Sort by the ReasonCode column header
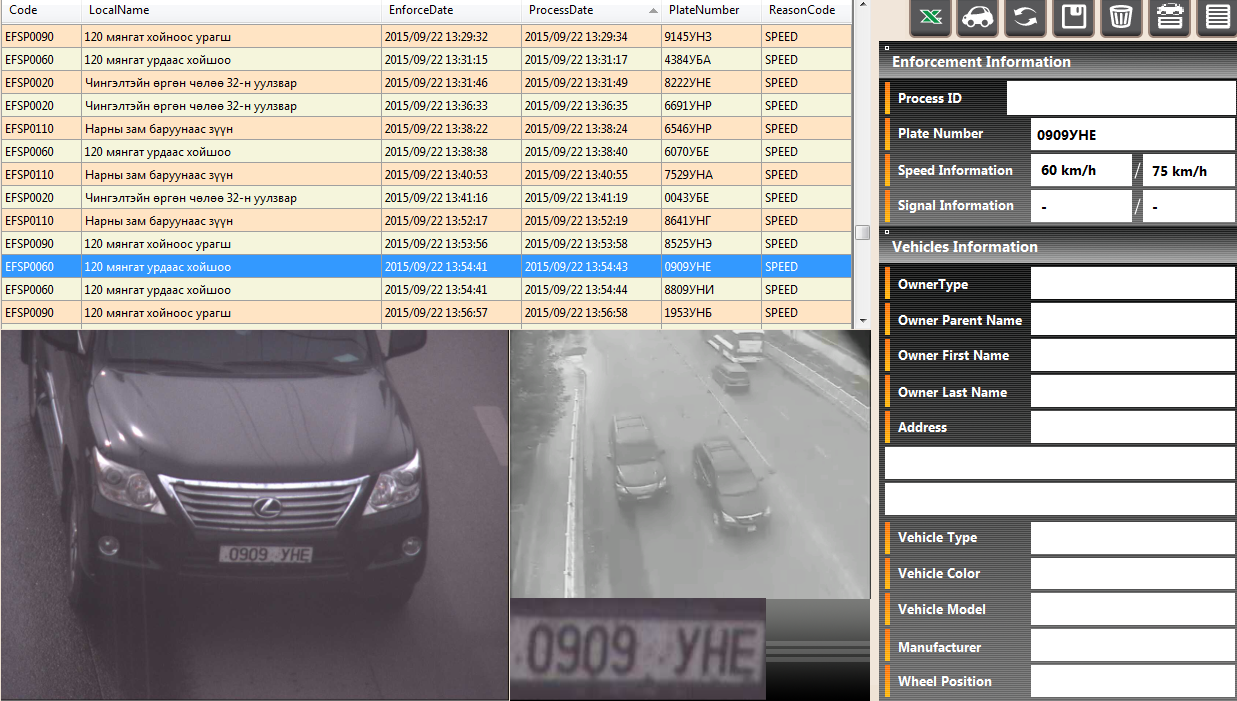 pos(807,10)
